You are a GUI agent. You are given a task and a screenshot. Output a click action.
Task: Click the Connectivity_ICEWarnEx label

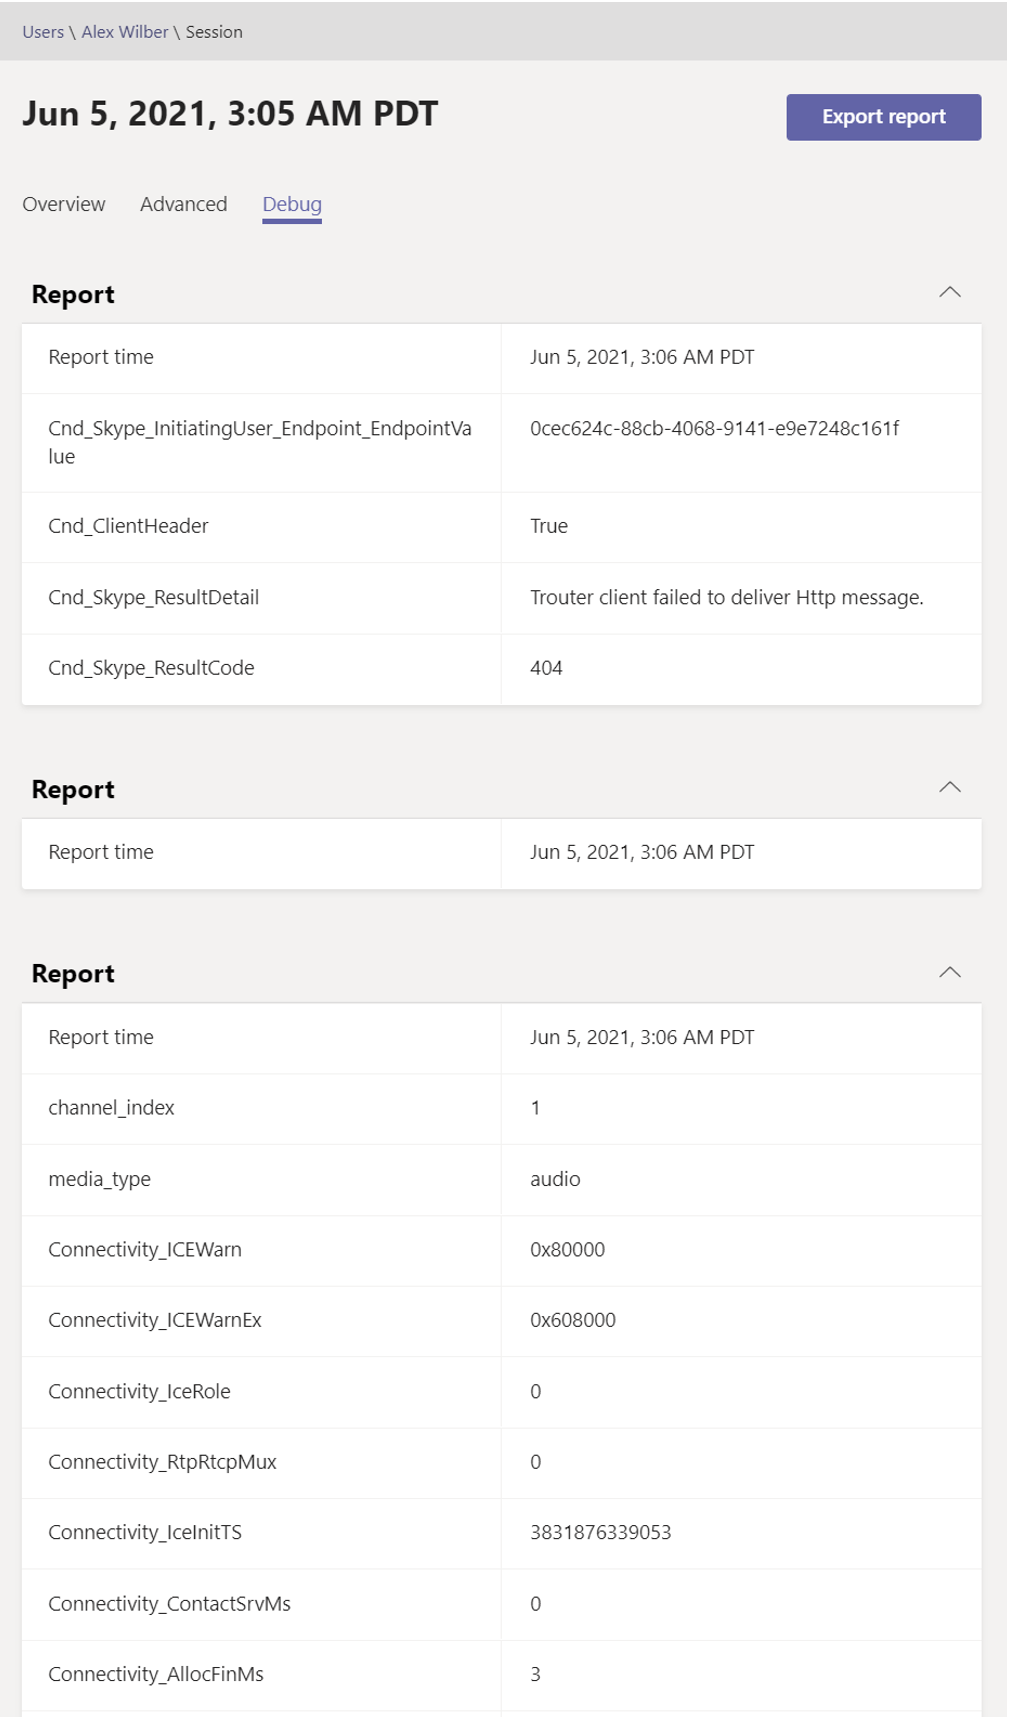pos(155,1320)
